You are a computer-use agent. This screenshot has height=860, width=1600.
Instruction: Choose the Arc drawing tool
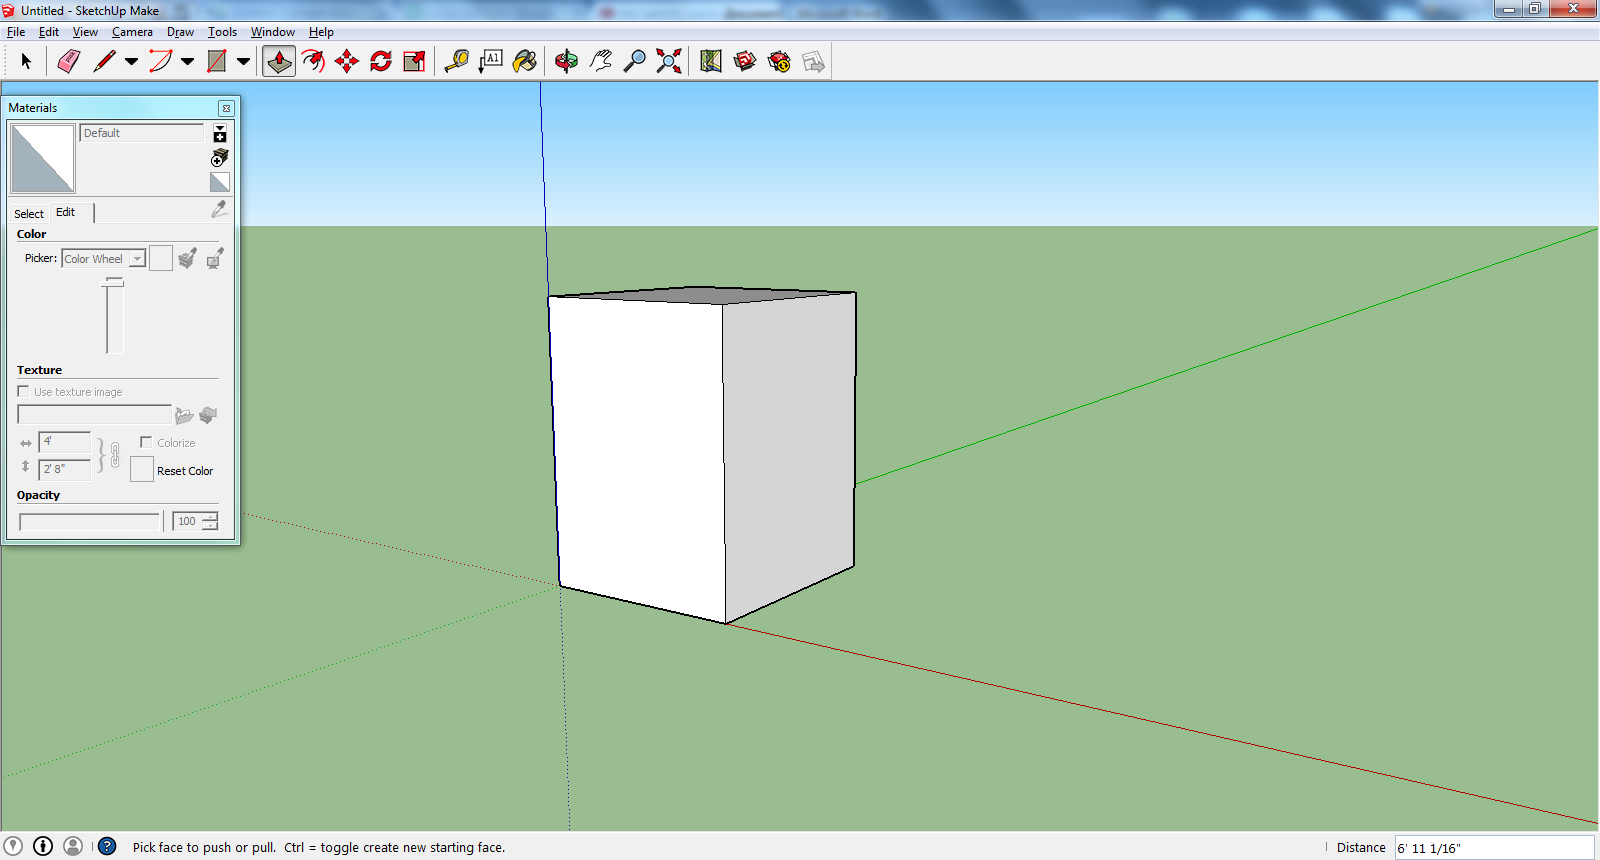pyautogui.click(x=160, y=61)
